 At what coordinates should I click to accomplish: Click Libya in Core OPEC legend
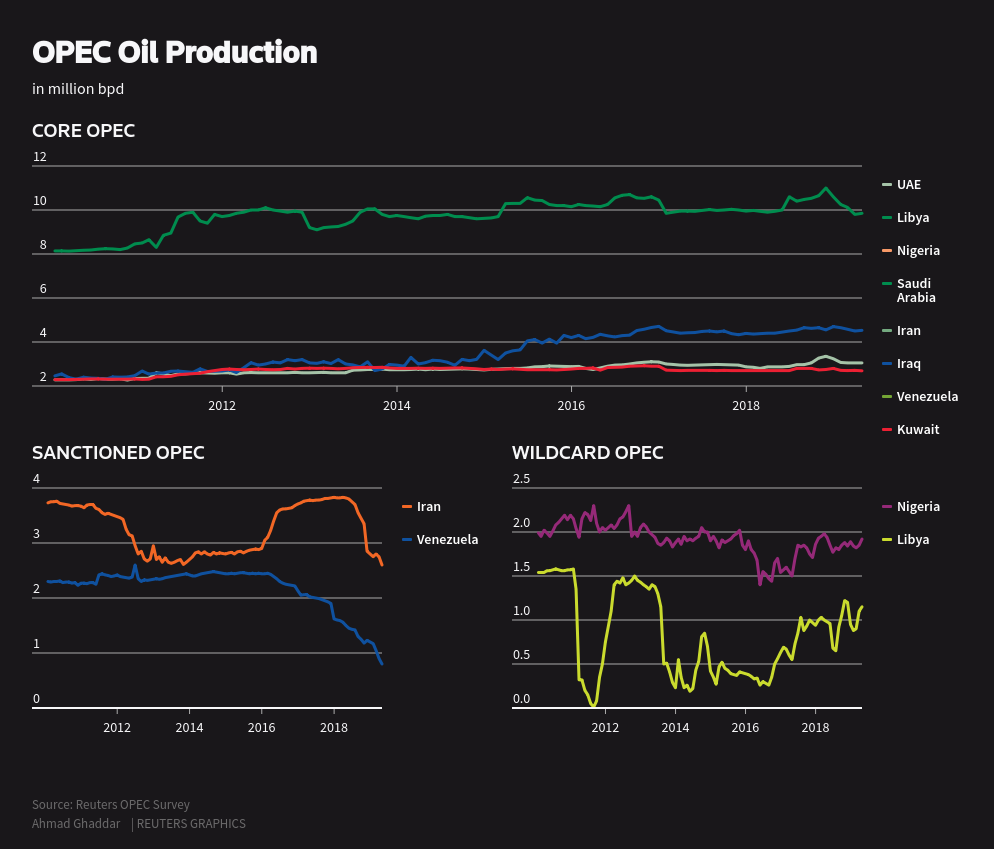coord(912,218)
